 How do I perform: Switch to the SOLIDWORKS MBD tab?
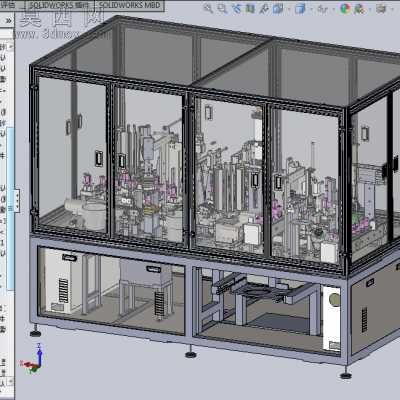[x=130, y=5]
